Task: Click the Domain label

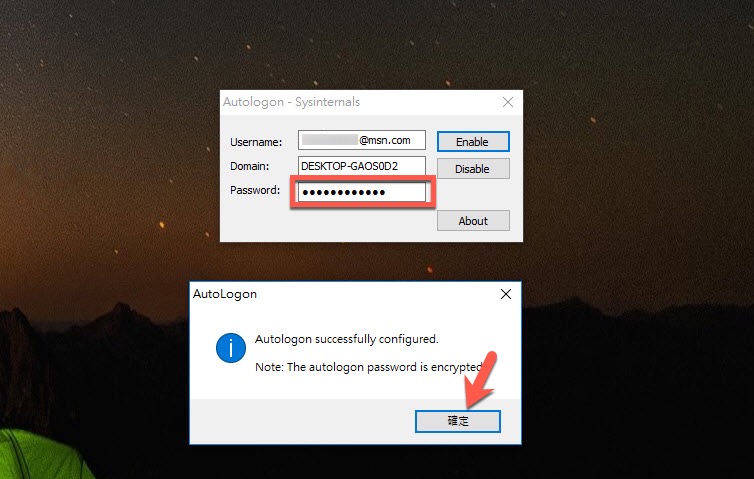Action: click(x=250, y=166)
